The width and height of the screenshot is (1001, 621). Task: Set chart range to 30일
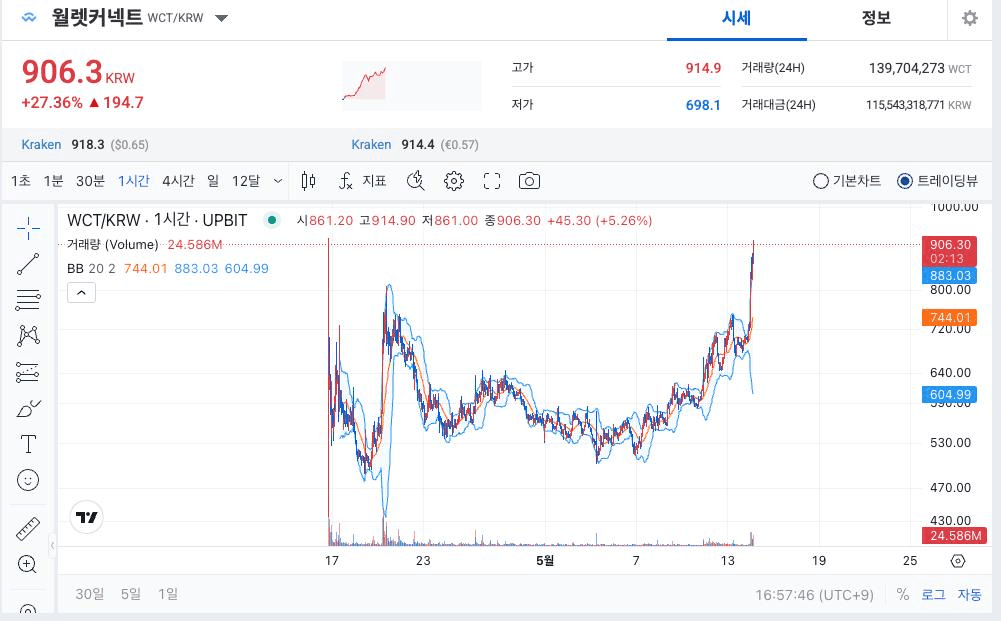(x=89, y=594)
